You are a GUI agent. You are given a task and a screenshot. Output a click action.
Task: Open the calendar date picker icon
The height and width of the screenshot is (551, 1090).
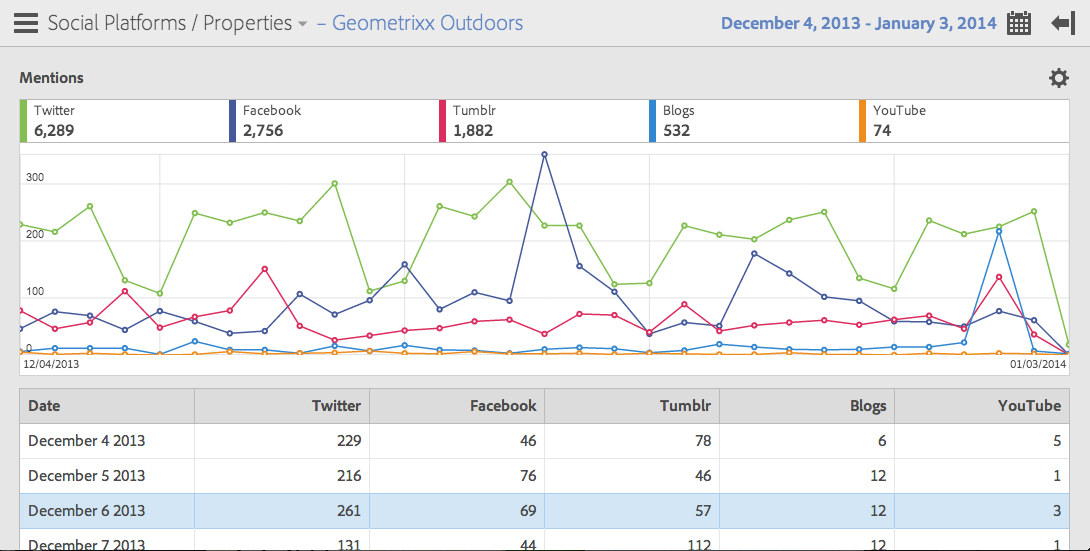[x=1019, y=24]
